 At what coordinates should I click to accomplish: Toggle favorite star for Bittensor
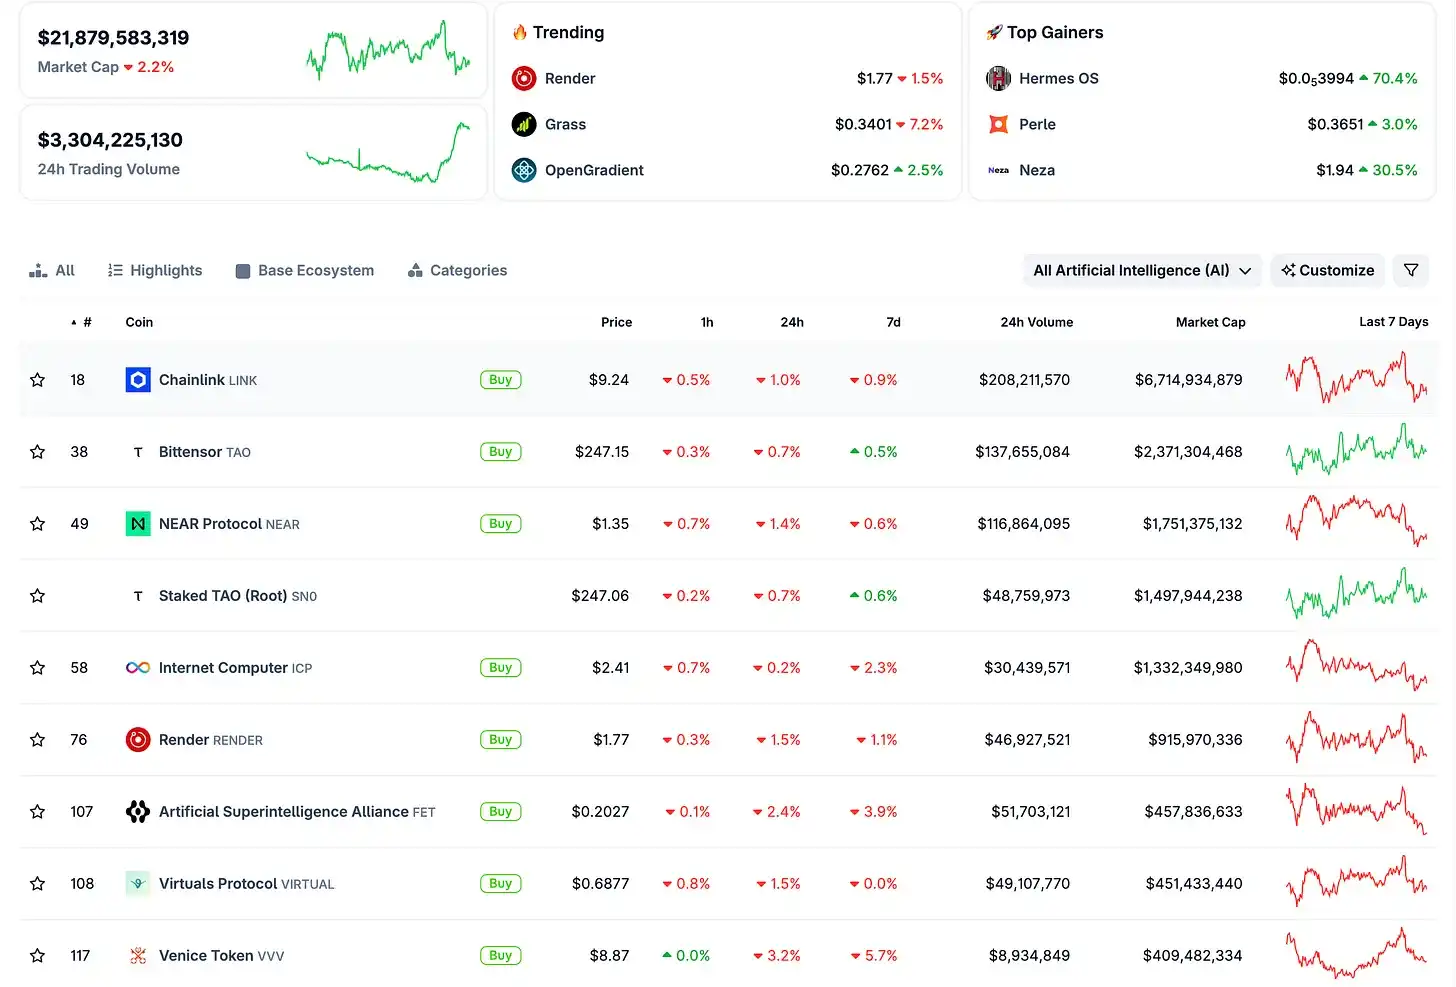[x=38, y=452]
